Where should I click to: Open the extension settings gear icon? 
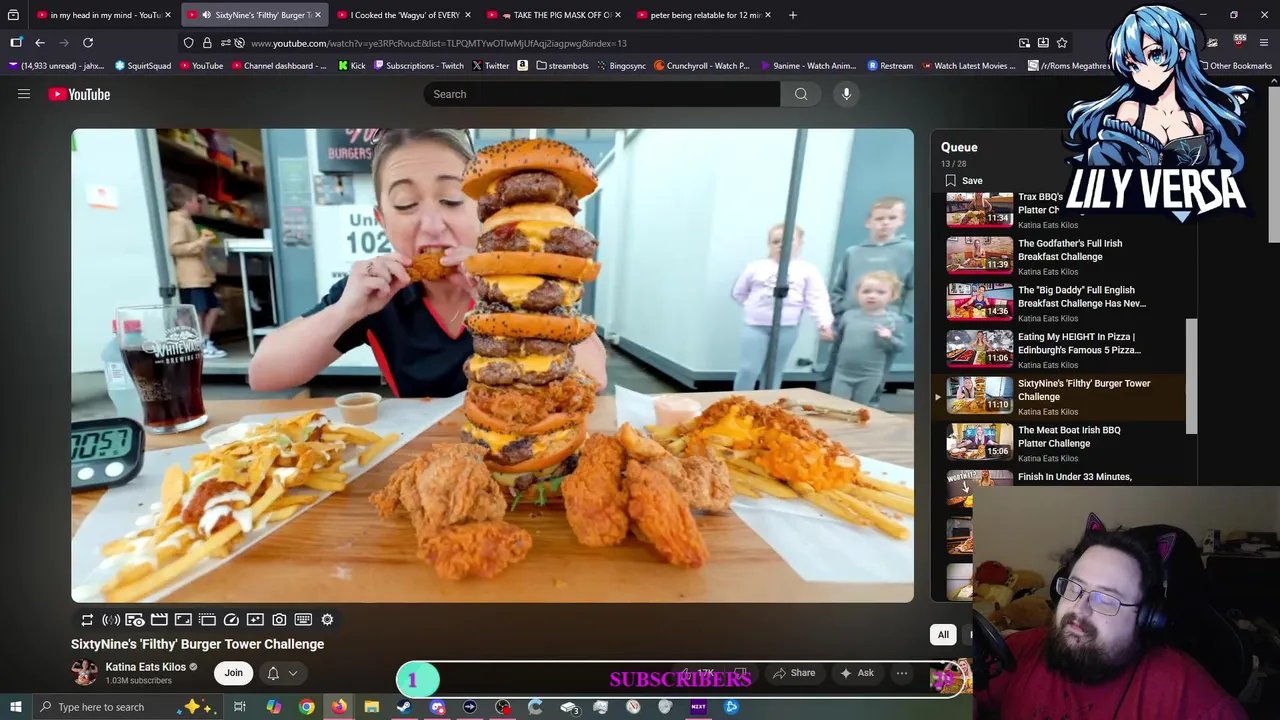click(327, 620)
